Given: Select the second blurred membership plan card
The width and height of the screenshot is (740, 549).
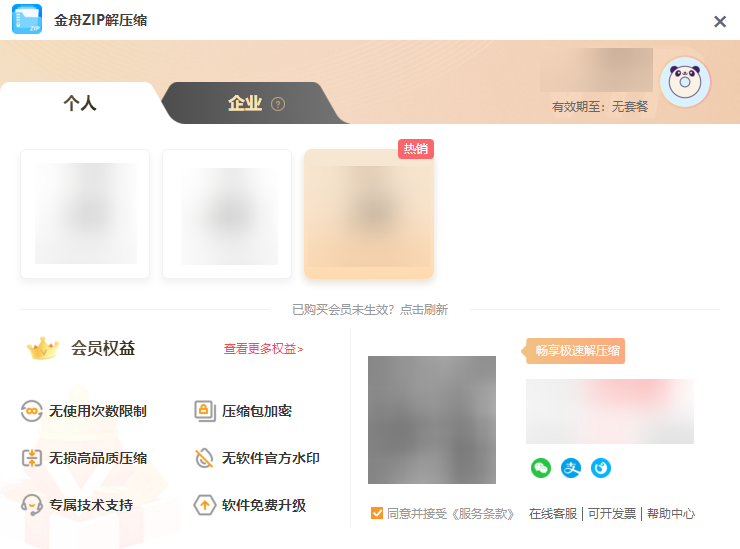Looking at the screenshot, I should pyautogui.click(x=227, y=214).
